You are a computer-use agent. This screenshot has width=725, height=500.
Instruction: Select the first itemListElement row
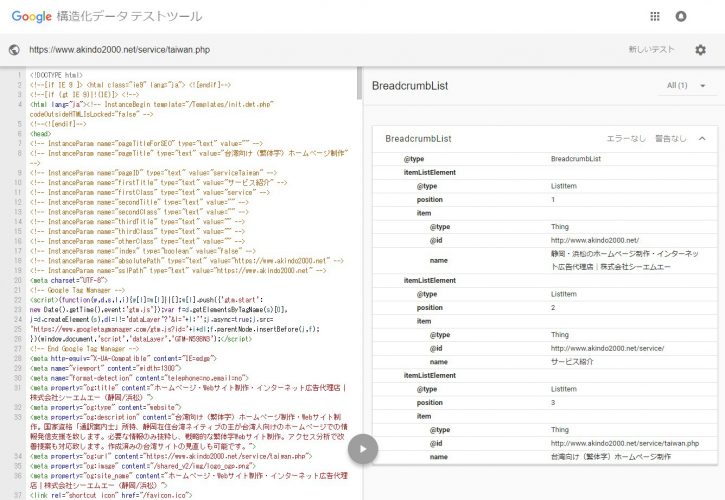[429, 172]
